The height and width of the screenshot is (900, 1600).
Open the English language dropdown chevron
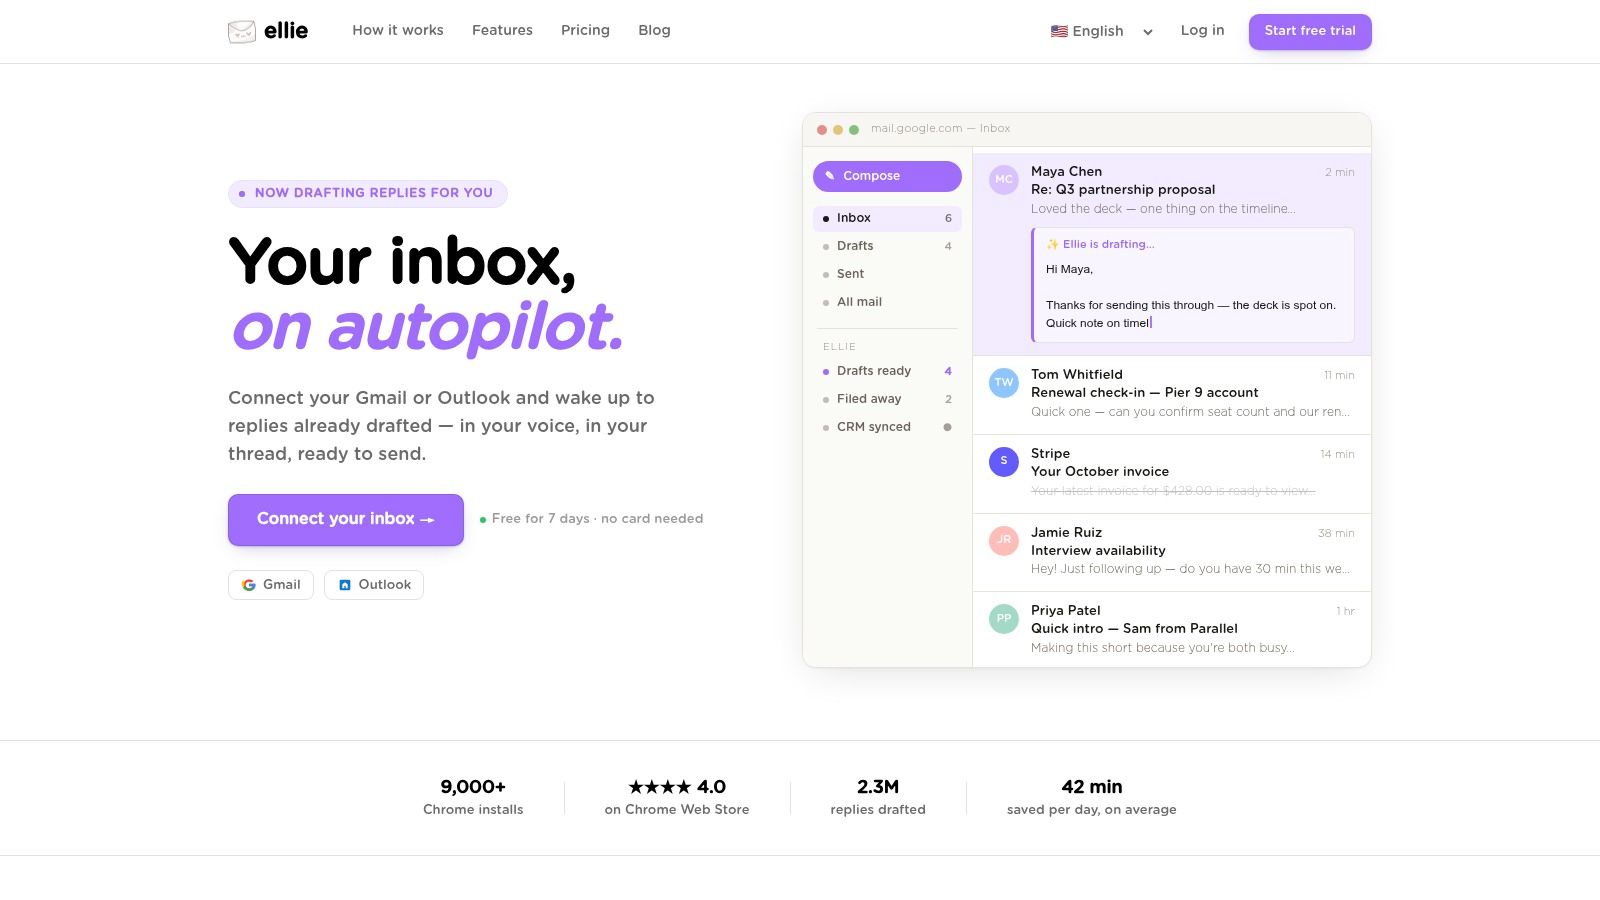pos(1148,32)
